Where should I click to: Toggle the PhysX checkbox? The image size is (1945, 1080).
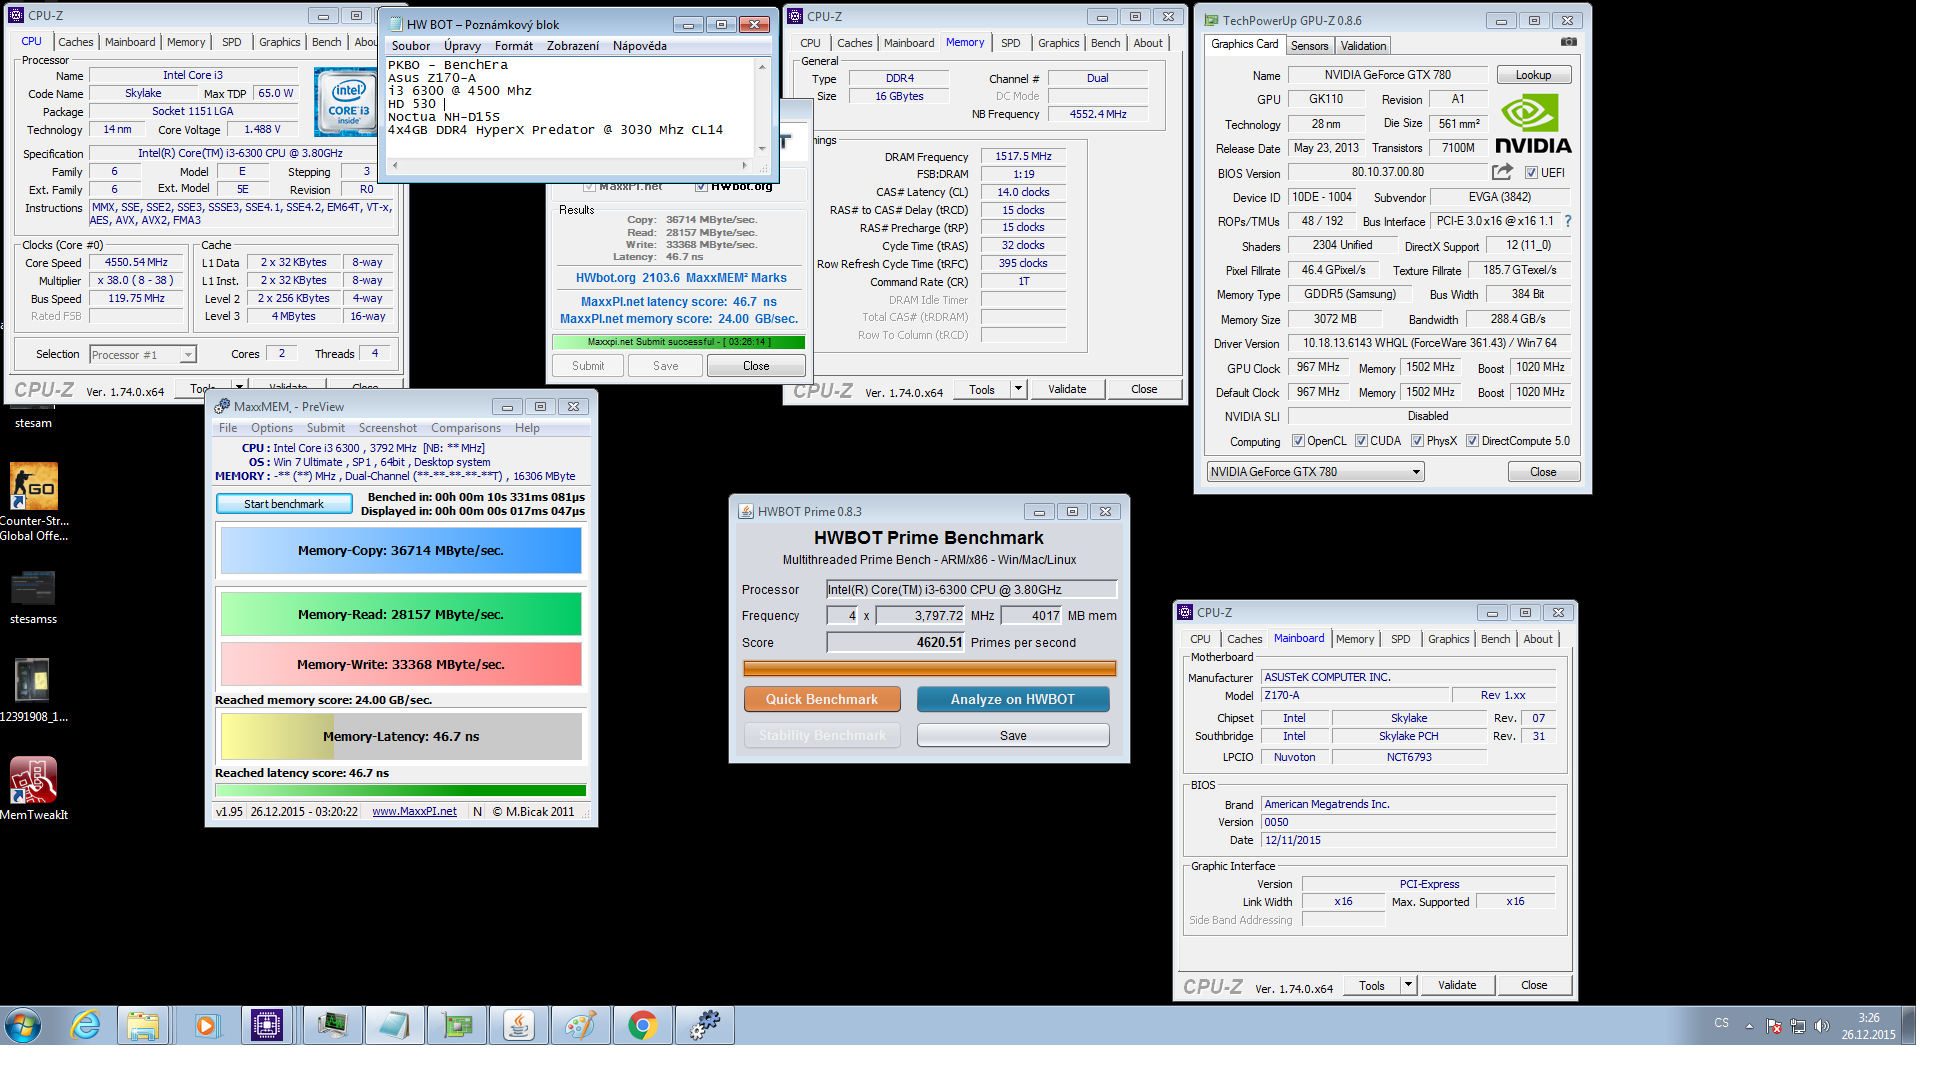[1417, 441]
